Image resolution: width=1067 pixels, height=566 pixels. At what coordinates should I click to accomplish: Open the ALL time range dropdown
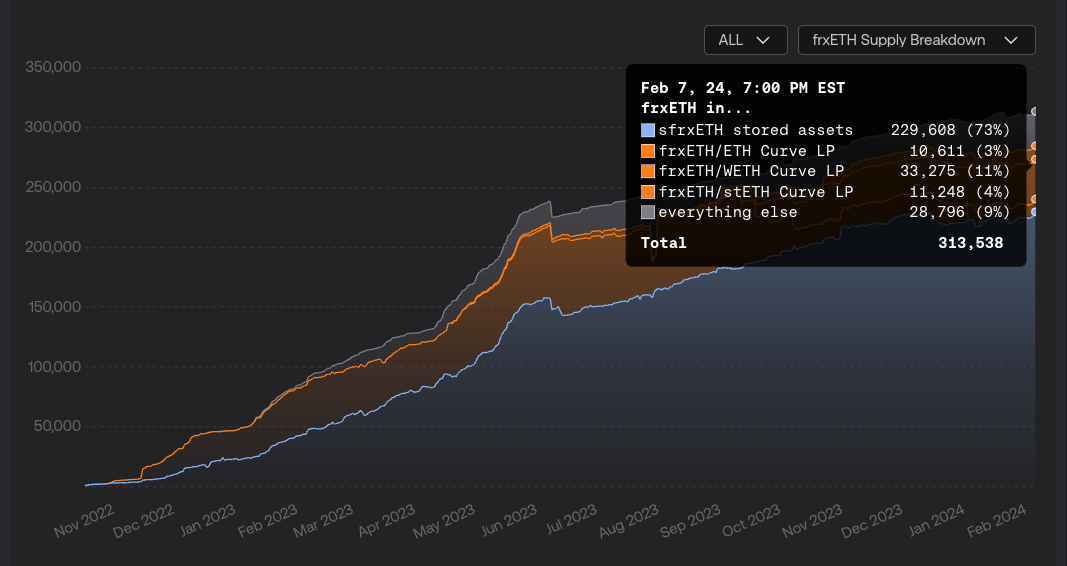coord(744,40)
